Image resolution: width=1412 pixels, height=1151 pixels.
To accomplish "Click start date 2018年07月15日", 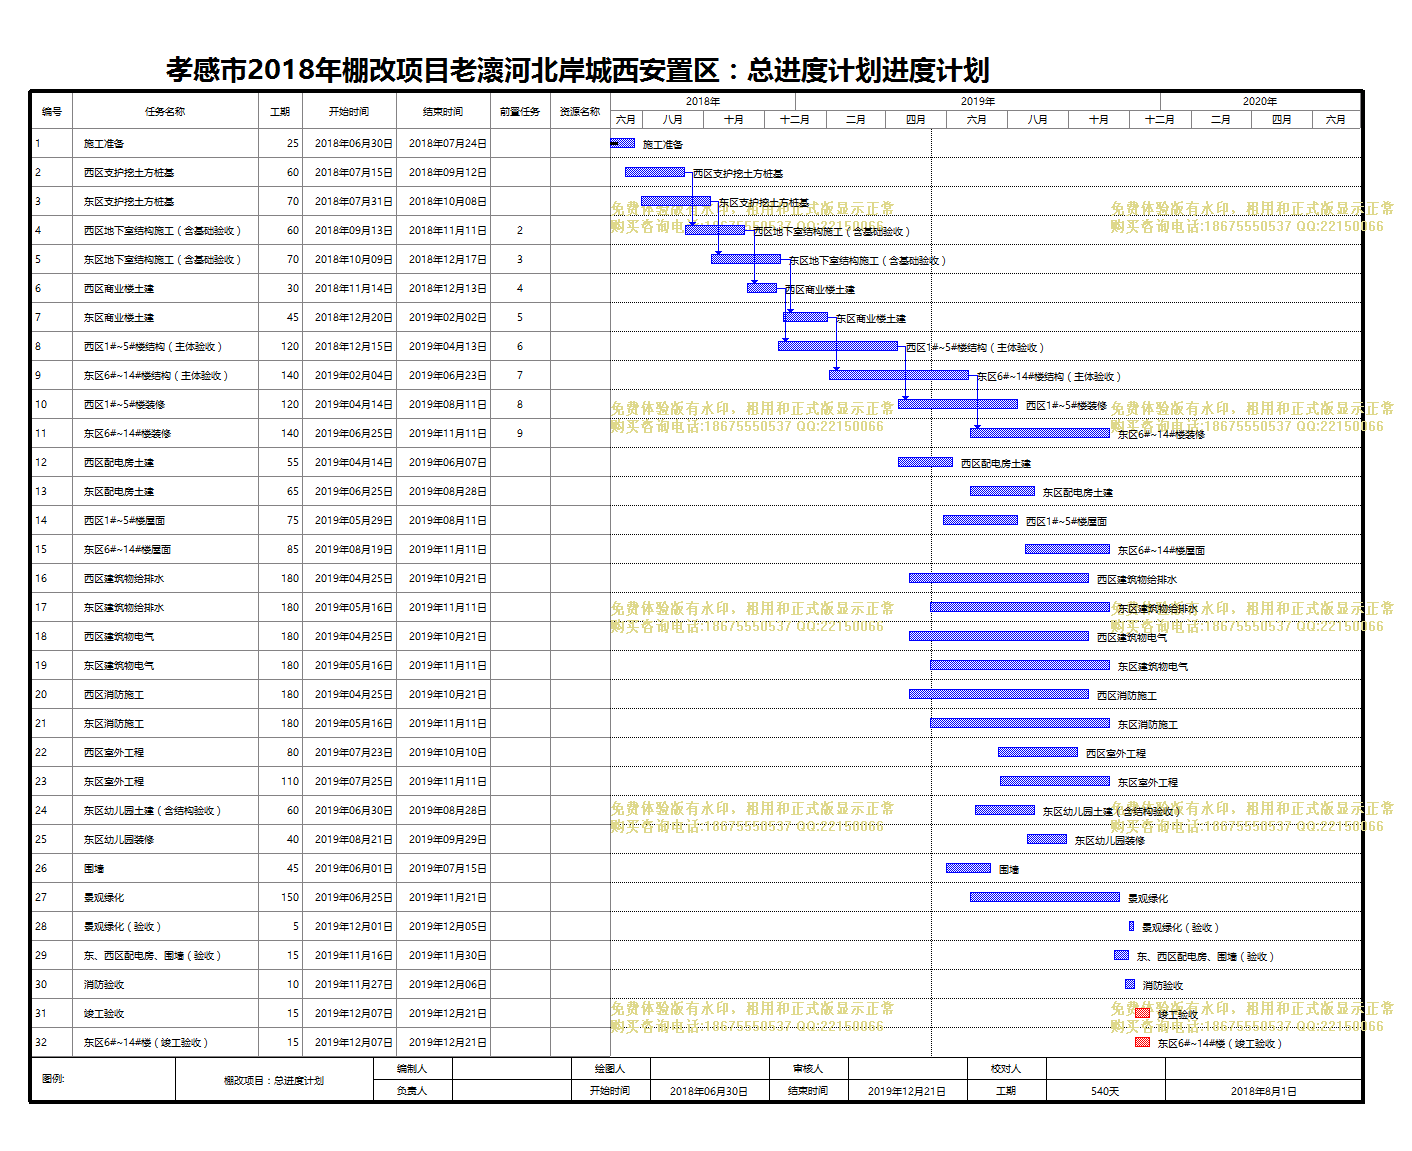I will (x=354, y=173).
